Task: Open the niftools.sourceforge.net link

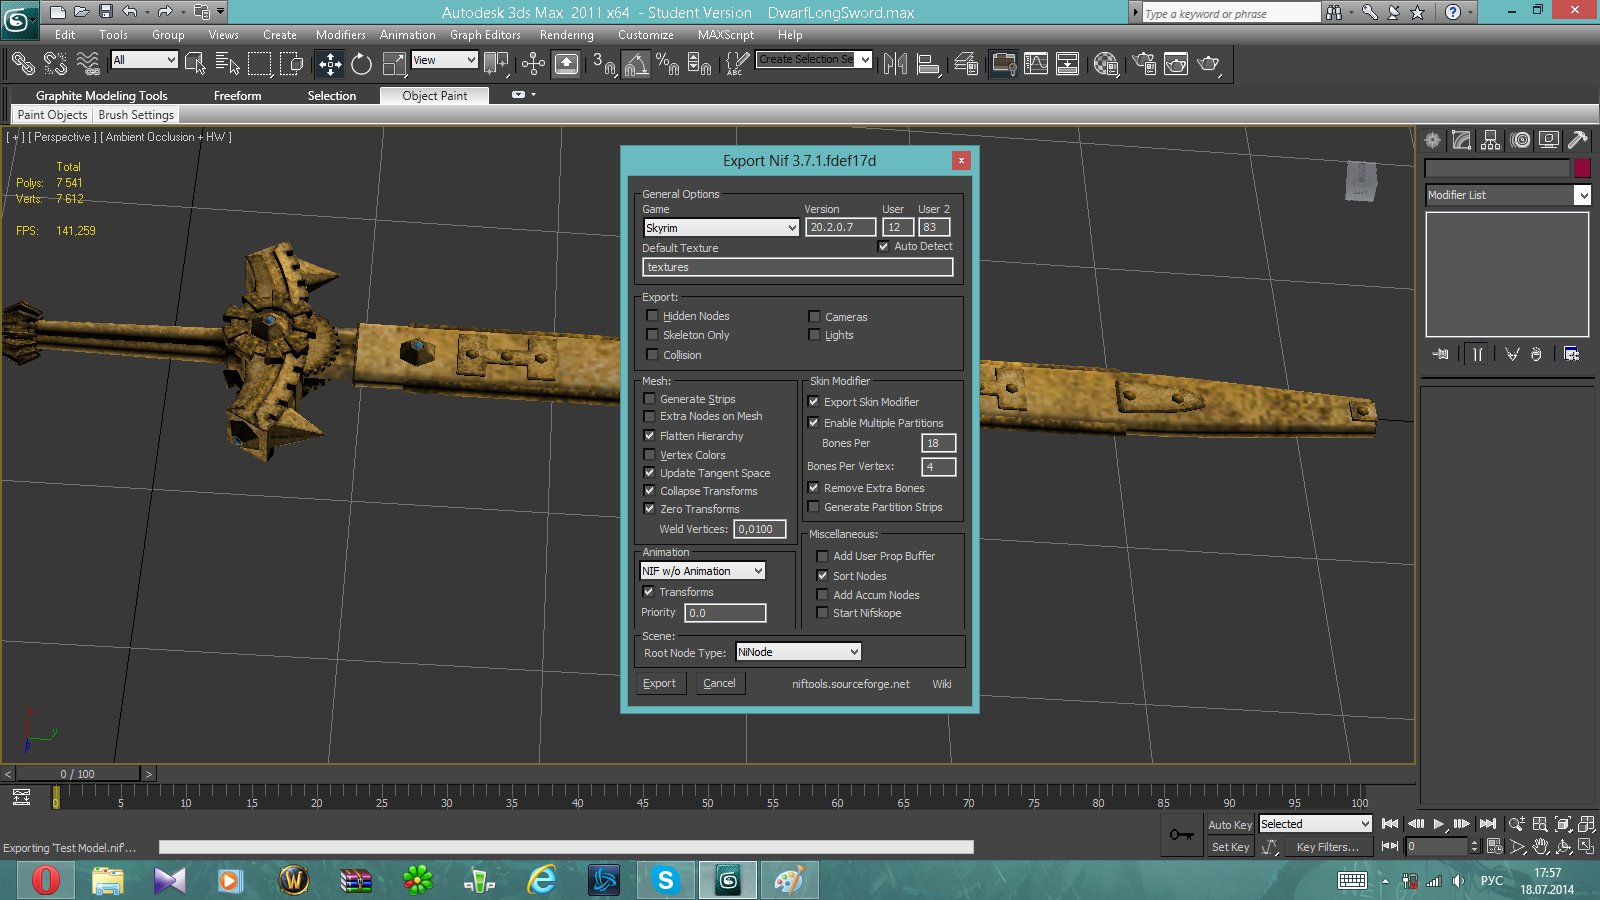Action: point(851,684)
